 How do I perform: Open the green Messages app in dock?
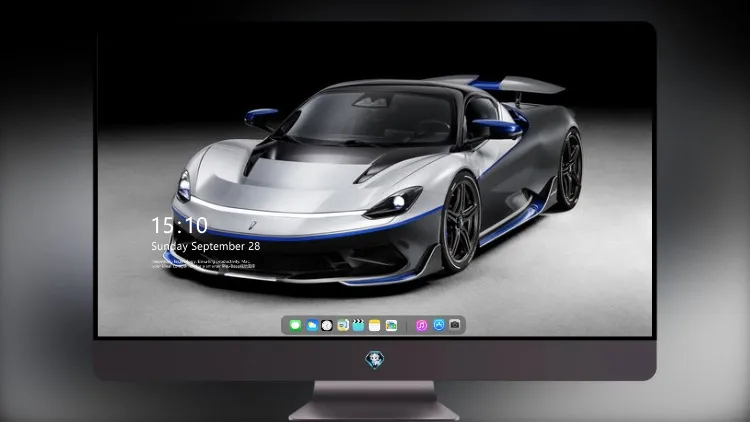point(295,325)
